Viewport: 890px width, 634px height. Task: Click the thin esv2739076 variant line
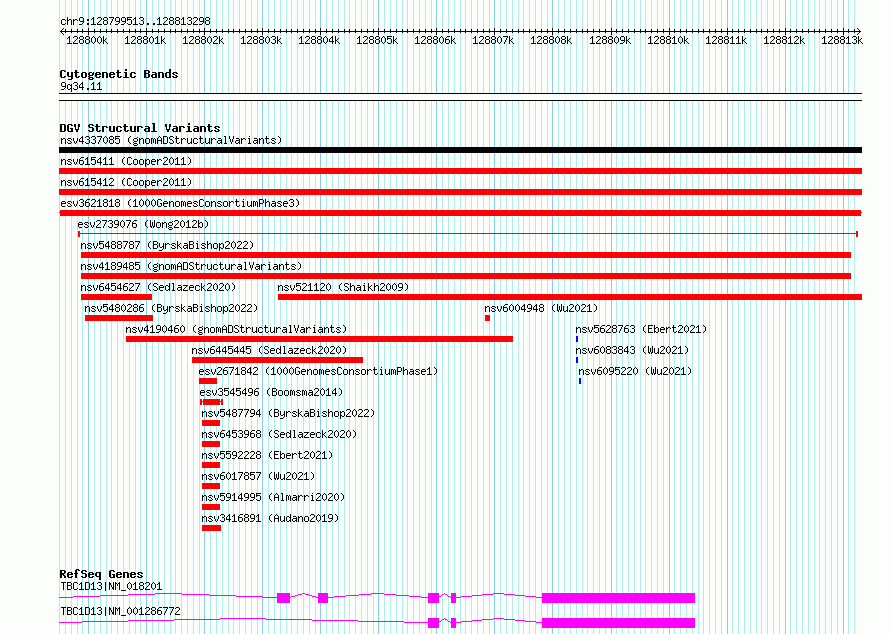[x=468, y=234]
